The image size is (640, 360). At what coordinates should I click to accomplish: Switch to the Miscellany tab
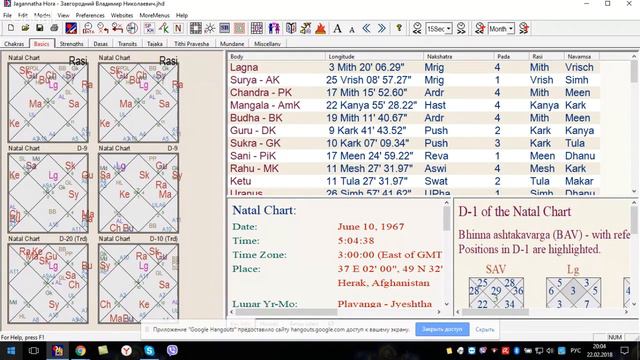[x=267, y=44]
